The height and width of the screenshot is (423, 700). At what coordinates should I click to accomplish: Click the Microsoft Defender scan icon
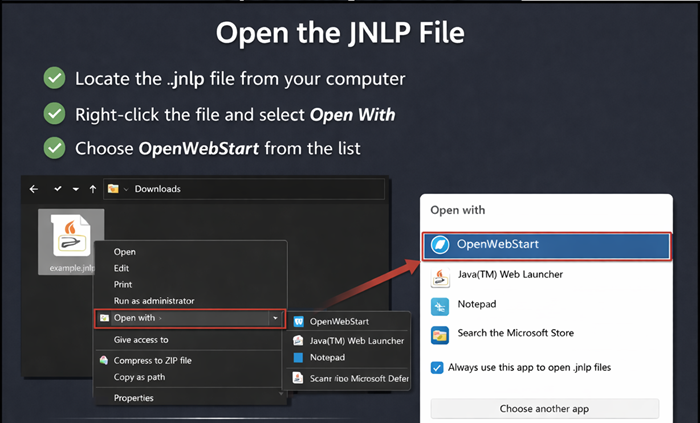tap(298, 378)
